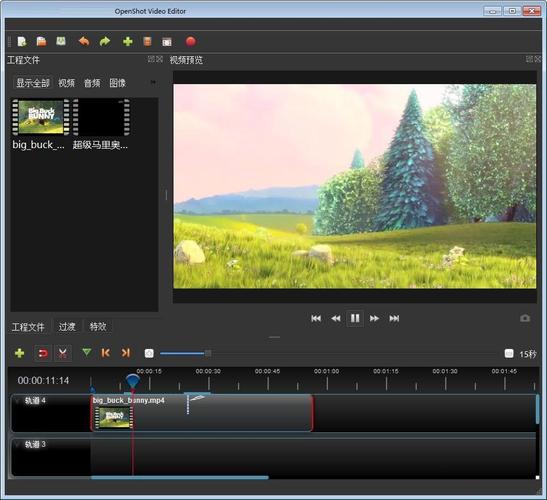
Task: Zoom out the timeline with the right zoom icon
Action: (509, 353)
